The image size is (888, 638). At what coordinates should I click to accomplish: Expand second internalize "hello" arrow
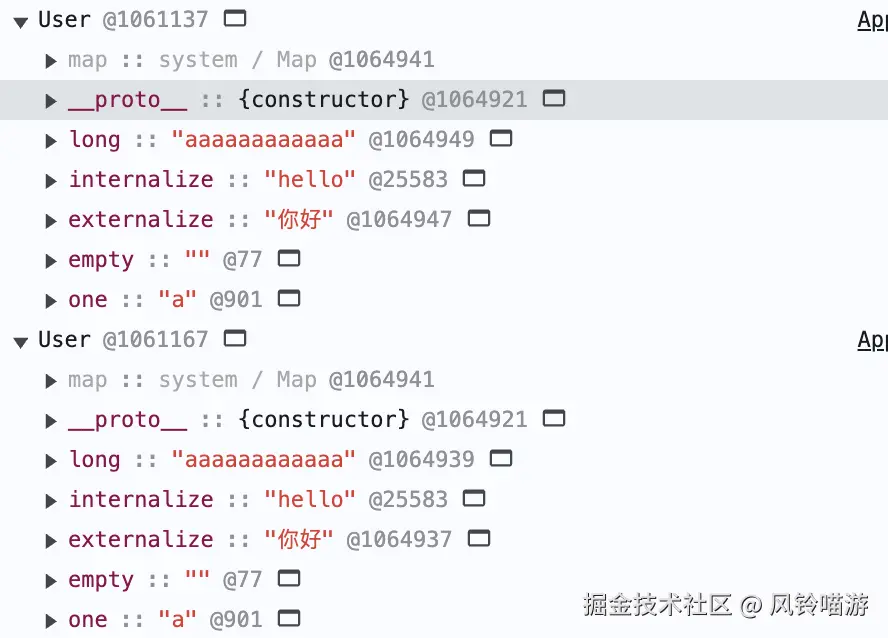coord(51,501)
